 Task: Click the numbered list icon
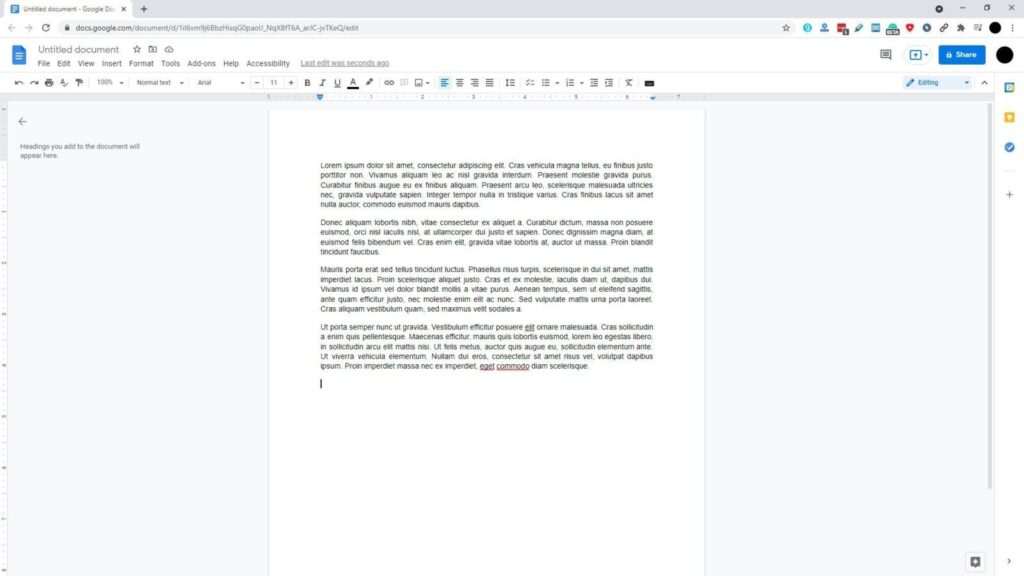pos(570,83)
